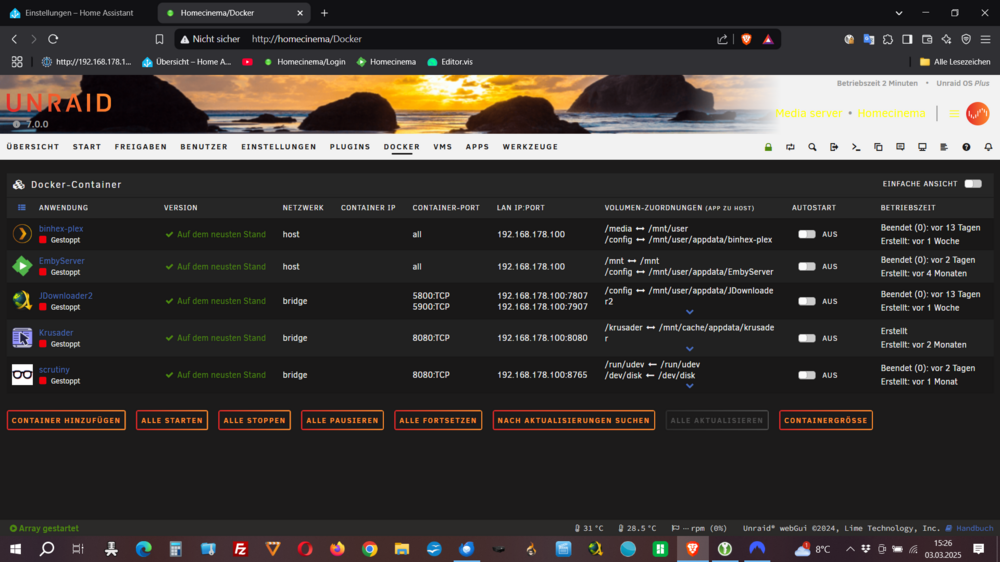The image size is (1000, 562).
Task: Click Alle stoppen button
Action: tap(254, 420)
